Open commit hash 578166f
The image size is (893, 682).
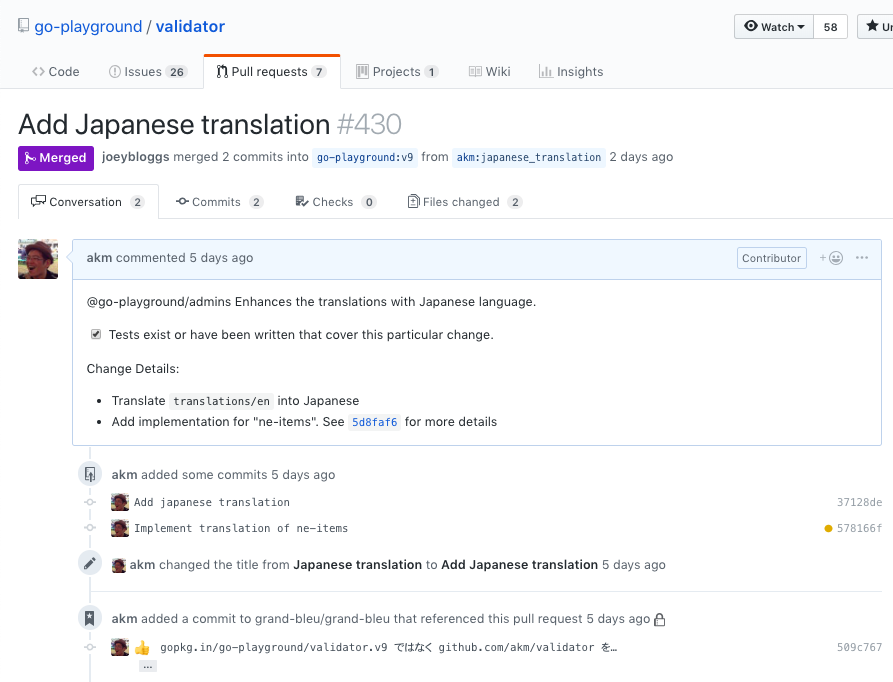859,529
